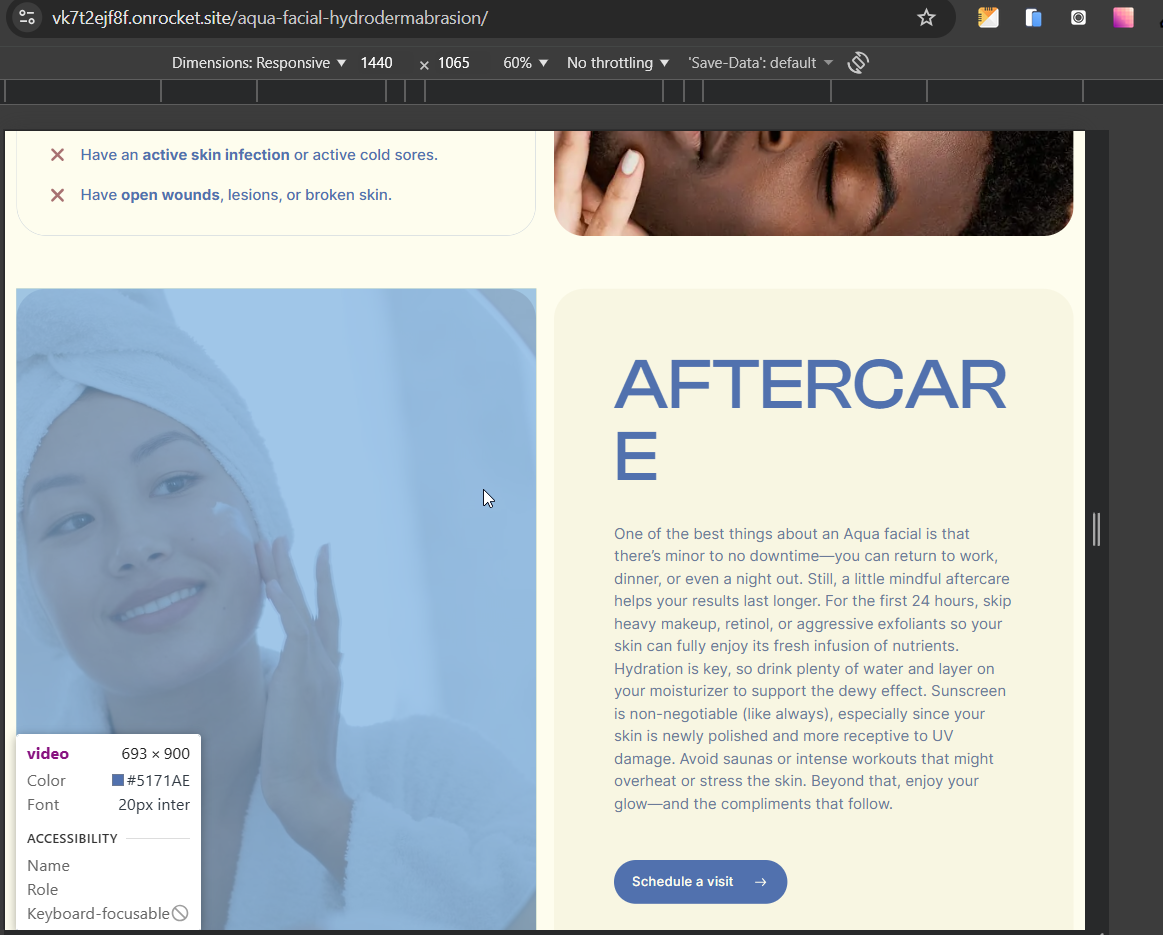Click the 693 × 900 size in tooltip
Image resolution: width=1163 pixels, height=935 pixels.
[155, 753]
